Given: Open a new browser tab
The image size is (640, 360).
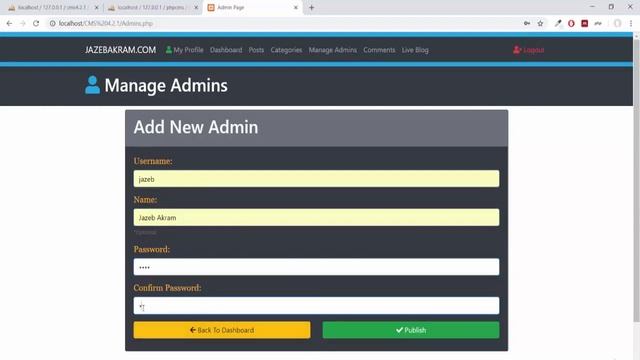Looking at the screenshot, I should [311, 7].
